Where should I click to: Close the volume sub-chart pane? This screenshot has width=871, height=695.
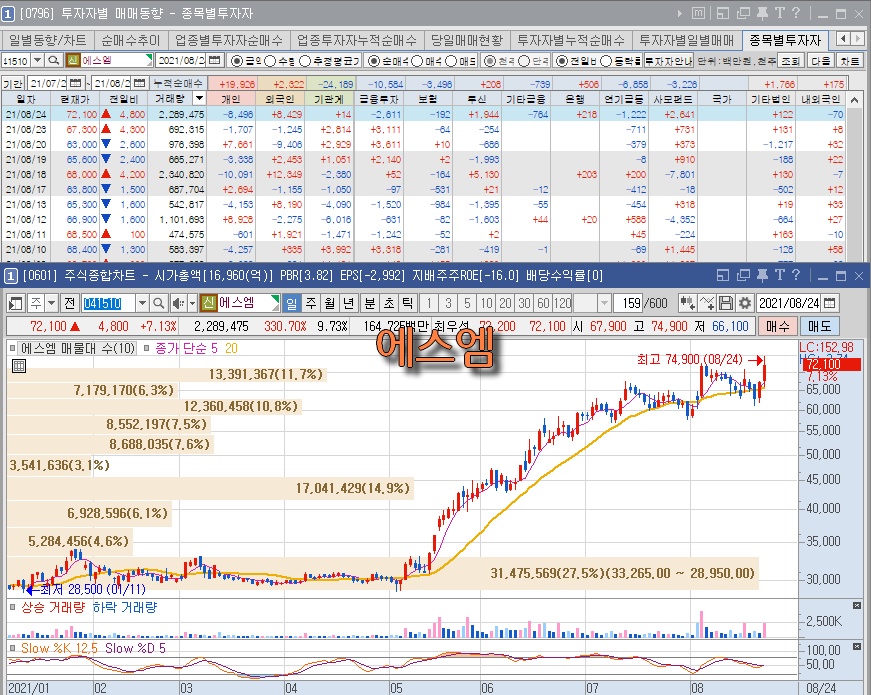[x=857, y=606]
